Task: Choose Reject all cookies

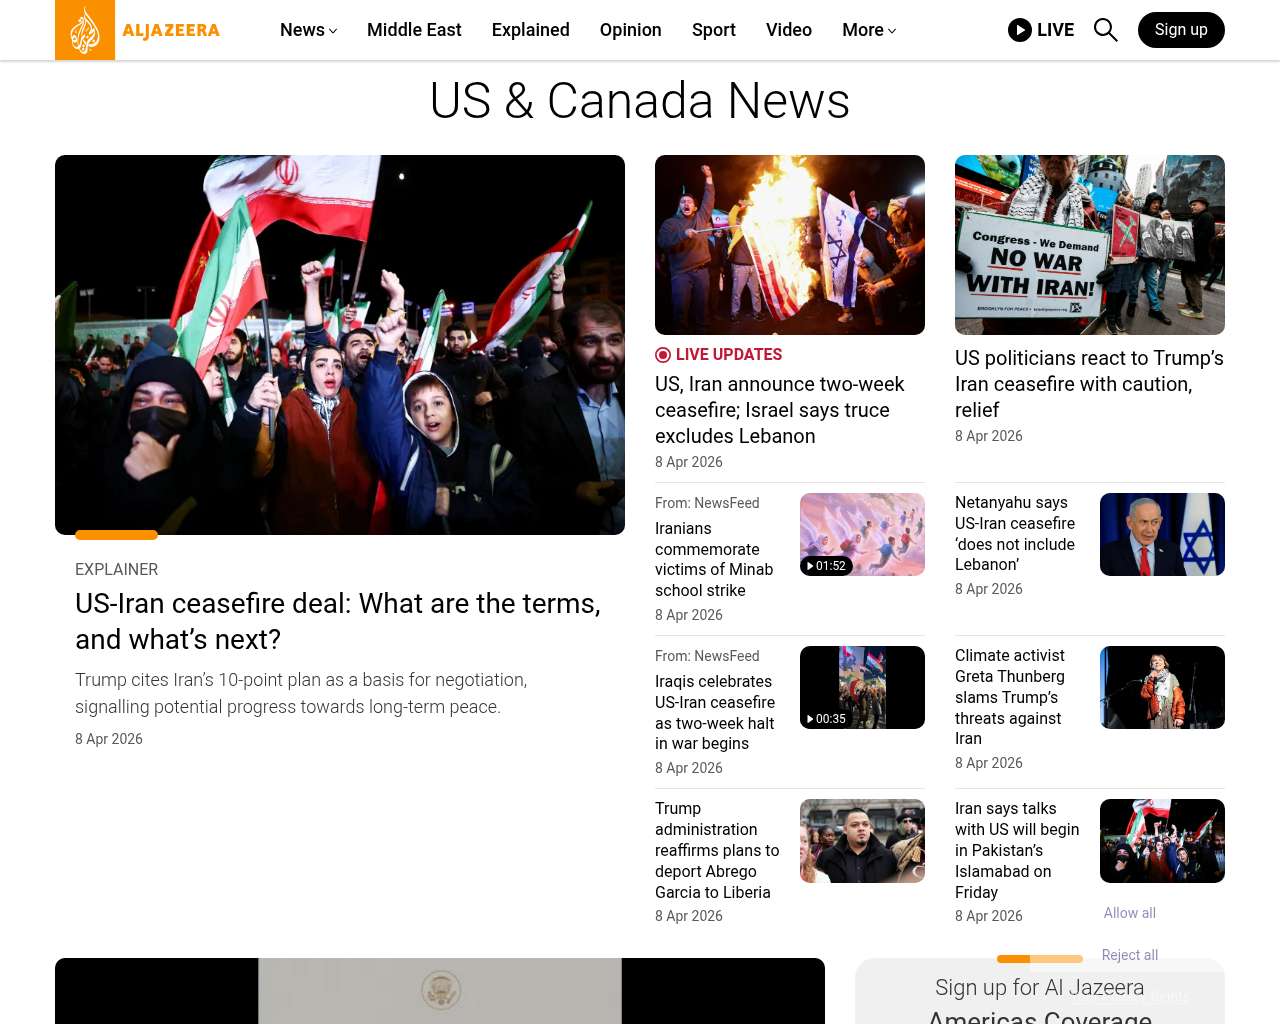Action: pyautogui.click(x=1129, y=955)
